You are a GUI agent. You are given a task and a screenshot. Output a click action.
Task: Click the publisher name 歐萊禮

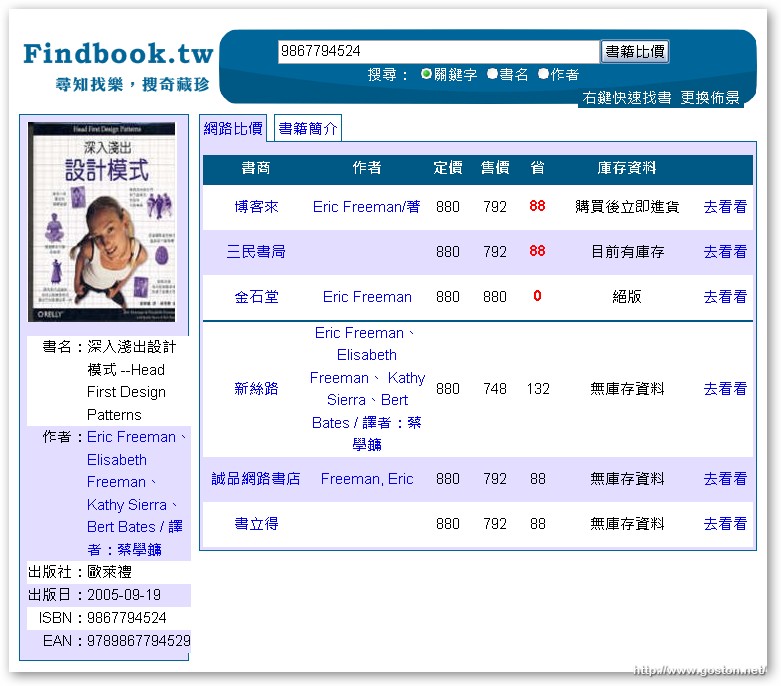[x=110, y=572]
